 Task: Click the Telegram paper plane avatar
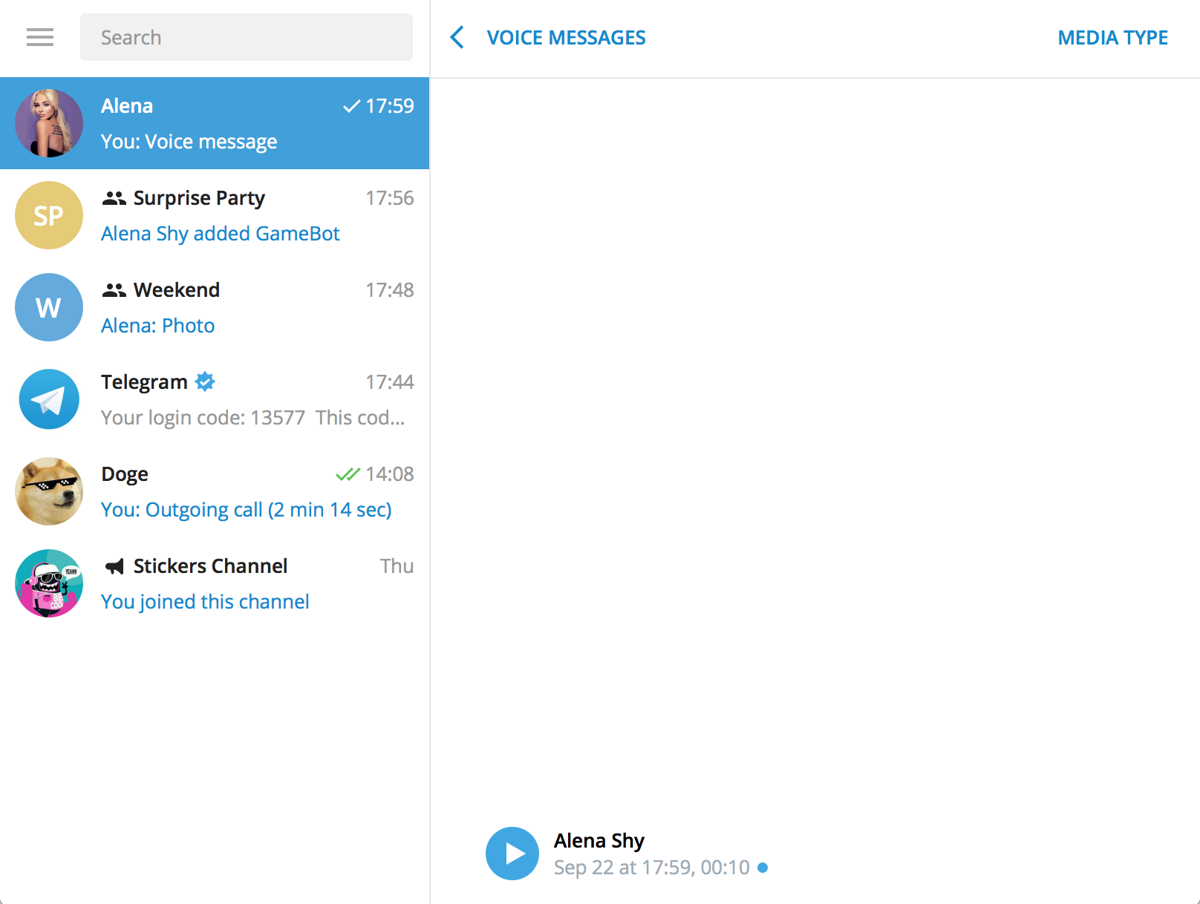point(49,399)
